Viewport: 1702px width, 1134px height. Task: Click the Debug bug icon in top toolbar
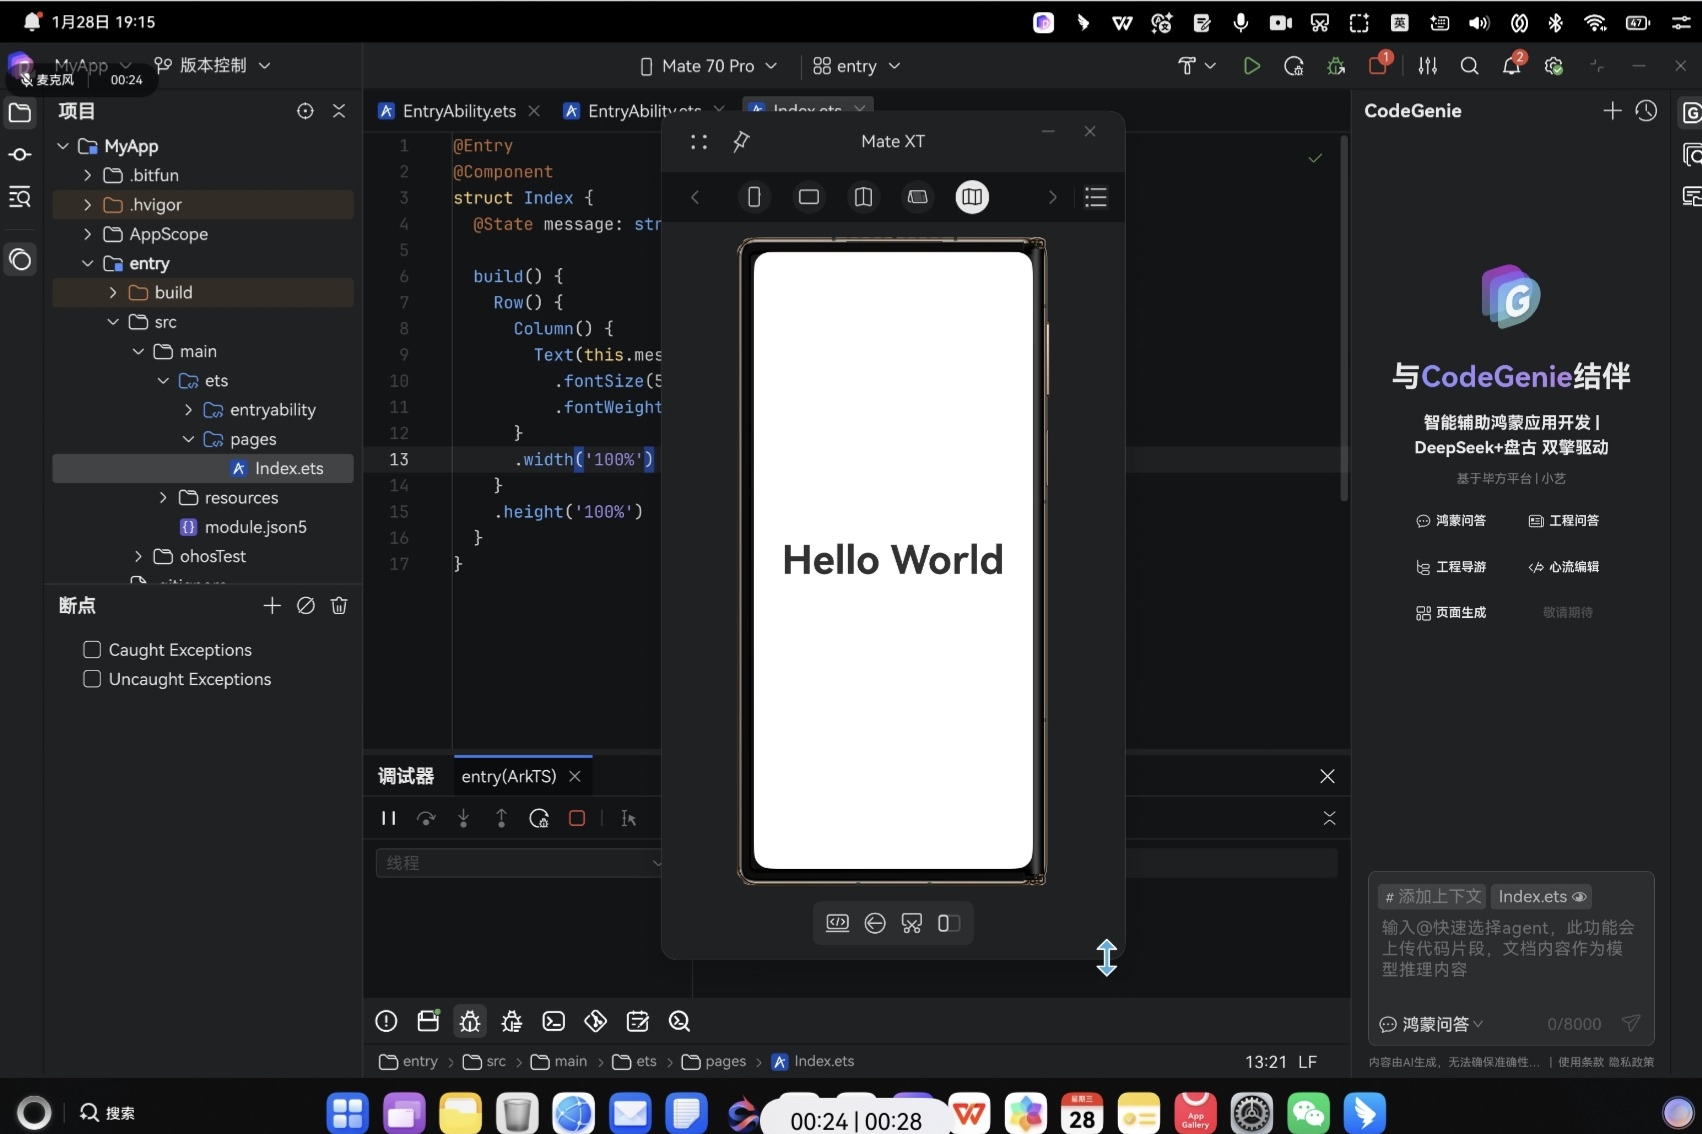click(x=1336, y=66)
